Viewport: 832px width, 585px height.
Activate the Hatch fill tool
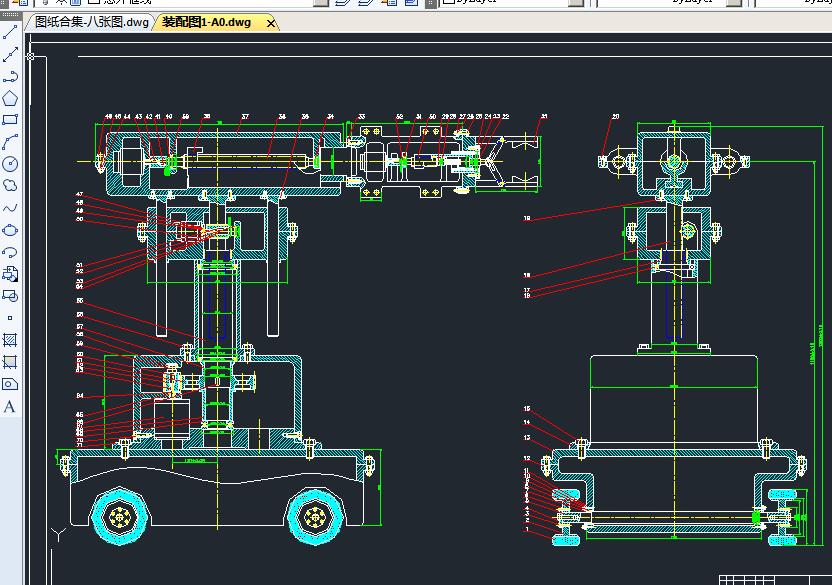10,340
